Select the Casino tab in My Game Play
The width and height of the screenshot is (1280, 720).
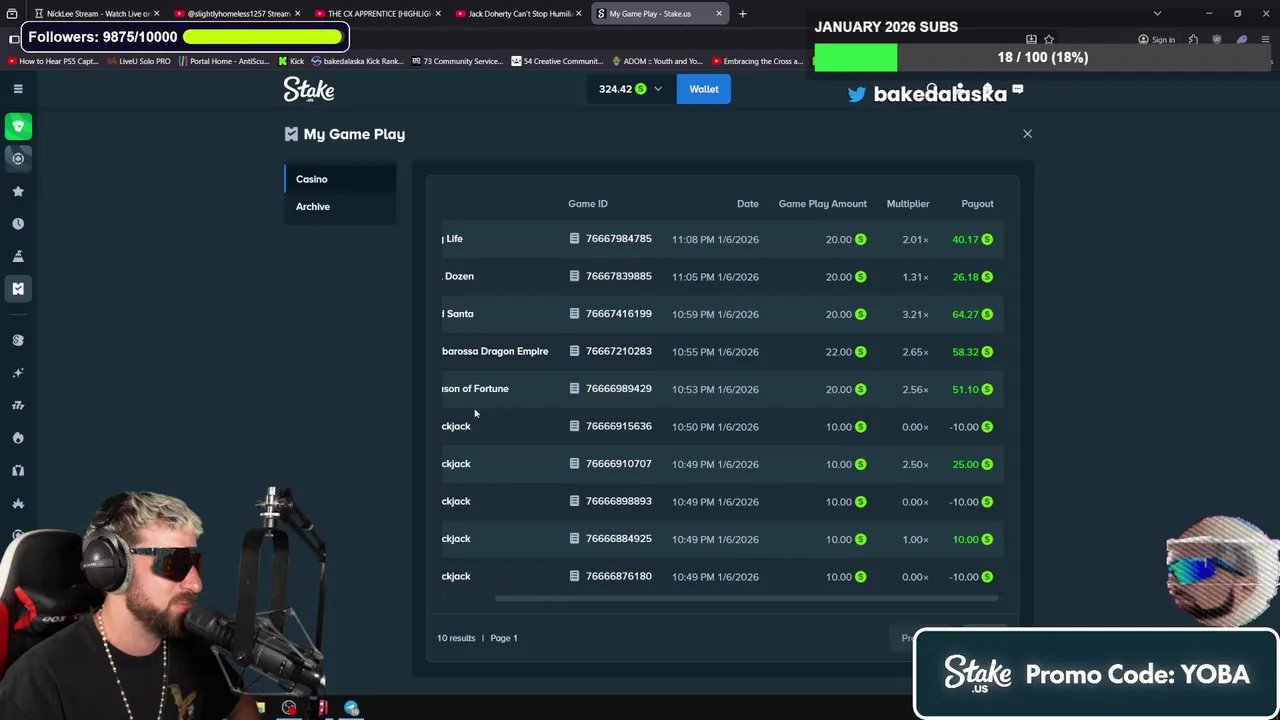340,179
